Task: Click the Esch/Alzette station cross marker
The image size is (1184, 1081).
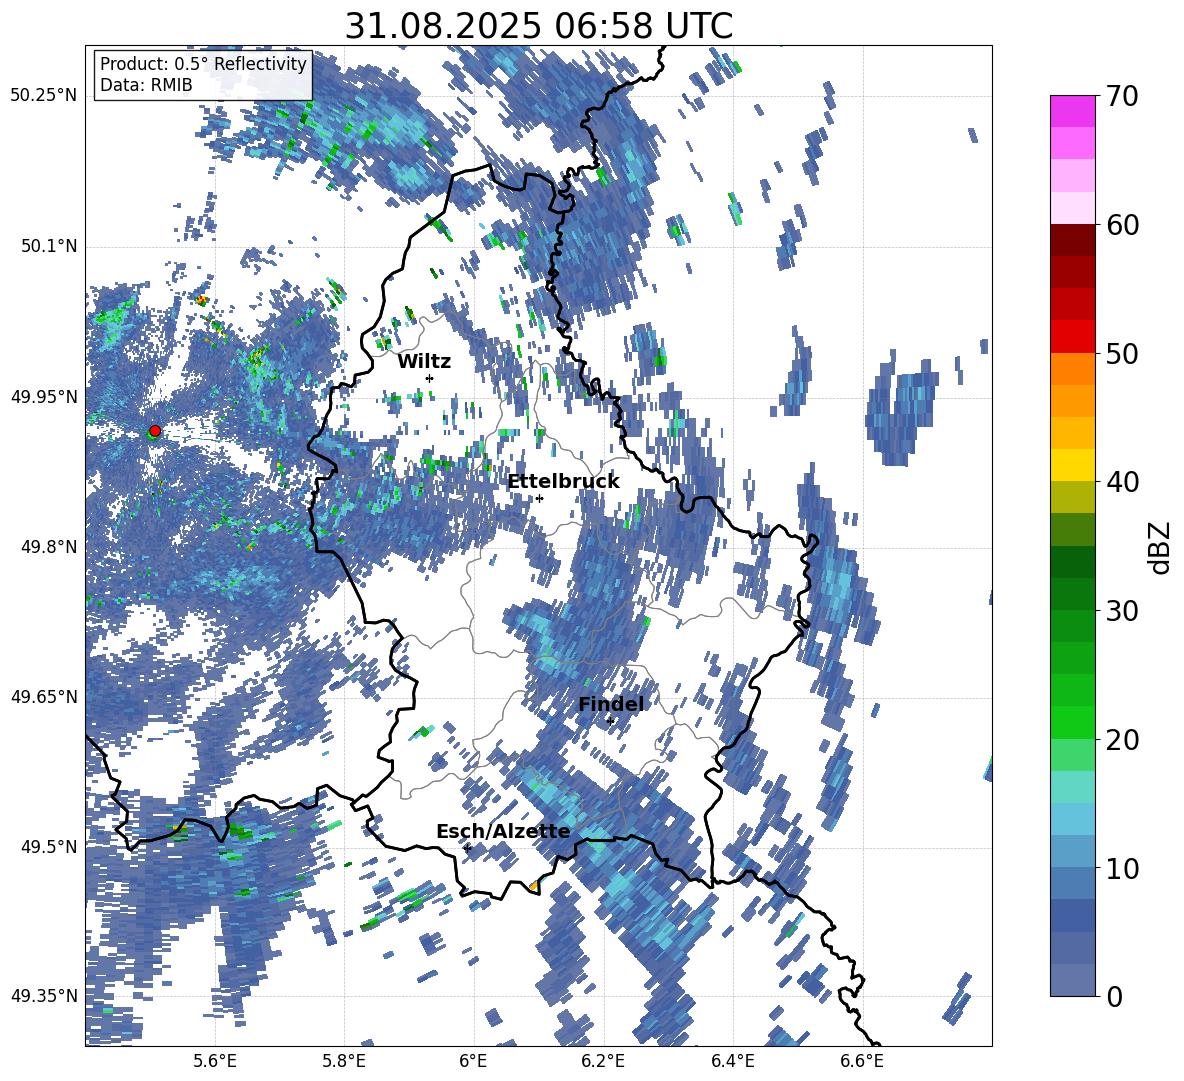Action: [x=467, y=848]
